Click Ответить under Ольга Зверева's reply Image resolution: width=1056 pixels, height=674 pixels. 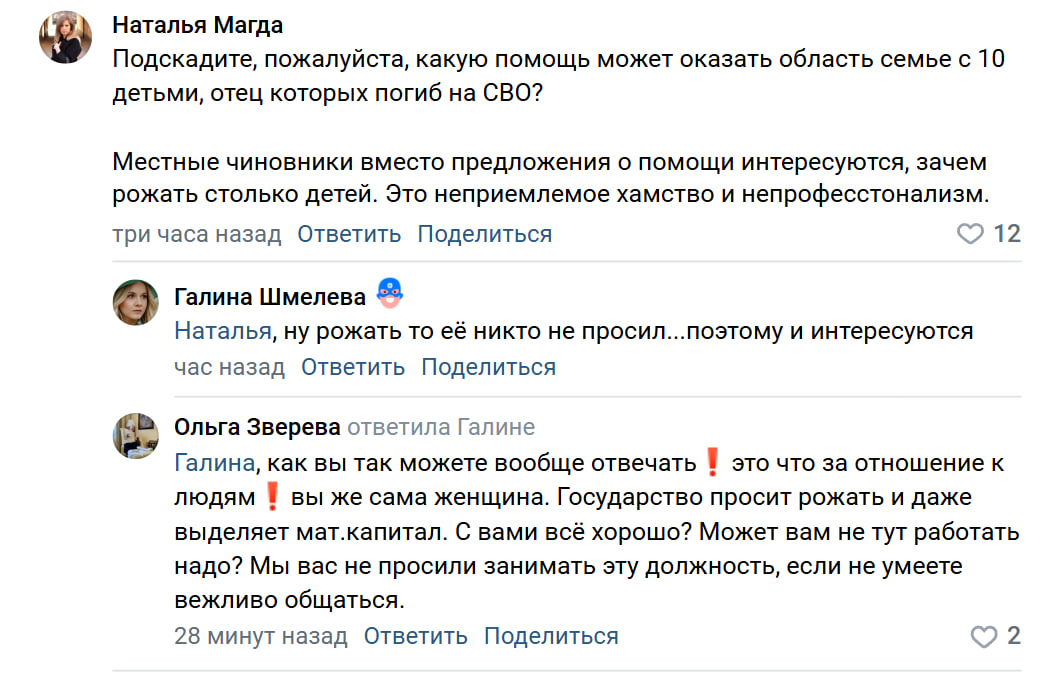415,636
